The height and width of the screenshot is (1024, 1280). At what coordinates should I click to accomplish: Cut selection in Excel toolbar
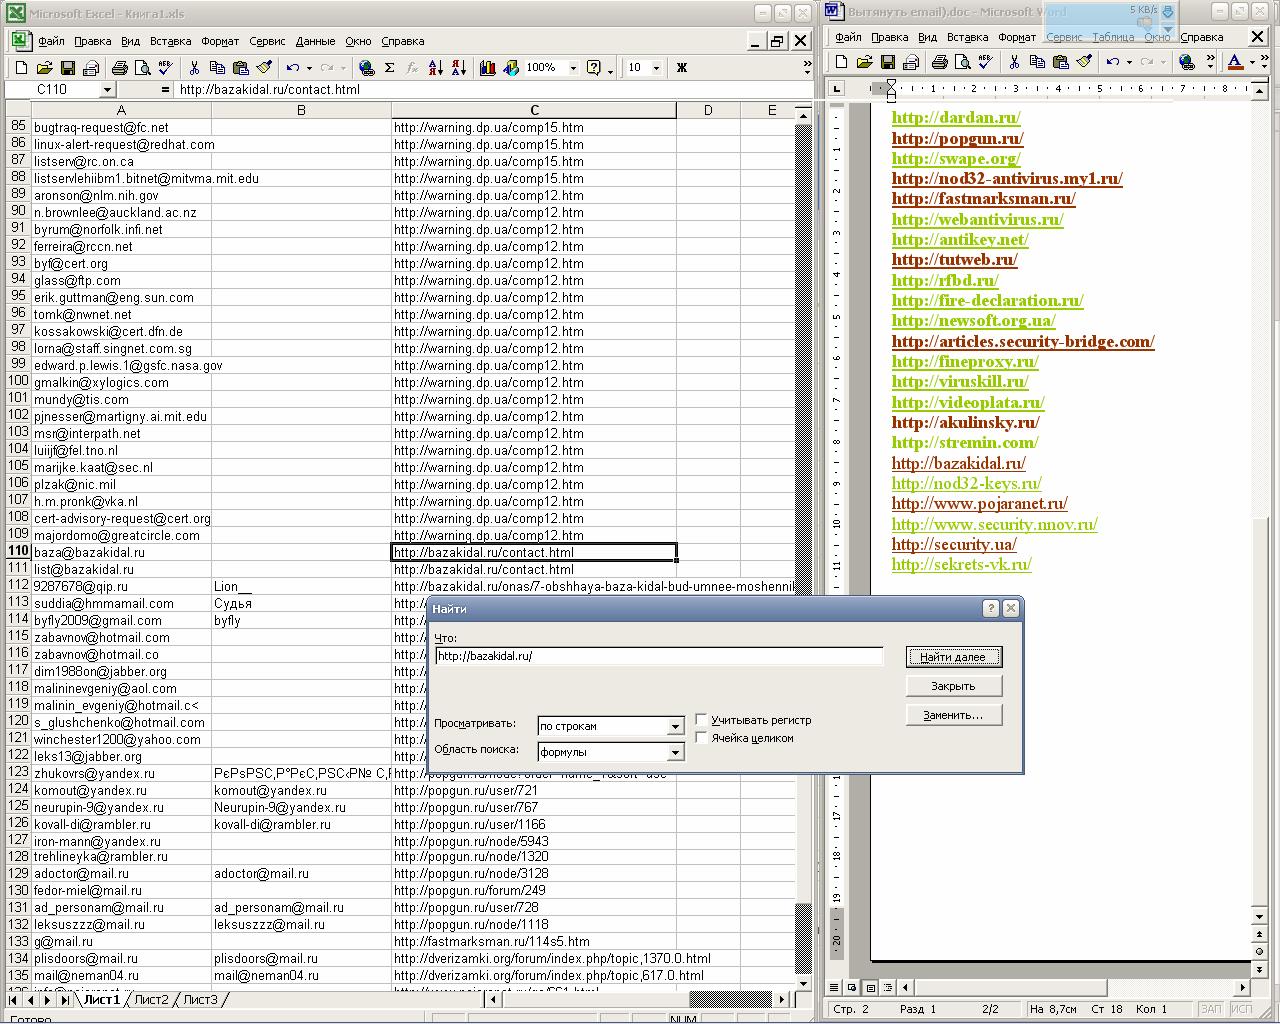[194, 68]
